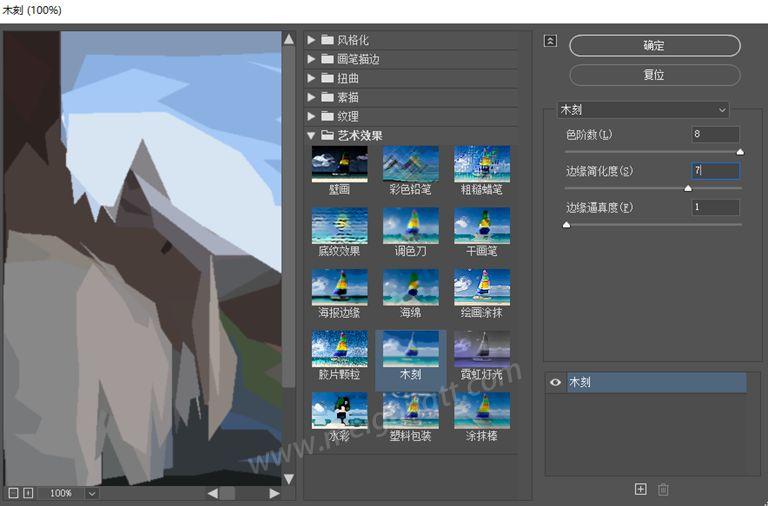Select the 木刻 effect layer row
Image resolution: width=768 pixels, height=506 pixels.
(656, 382)
